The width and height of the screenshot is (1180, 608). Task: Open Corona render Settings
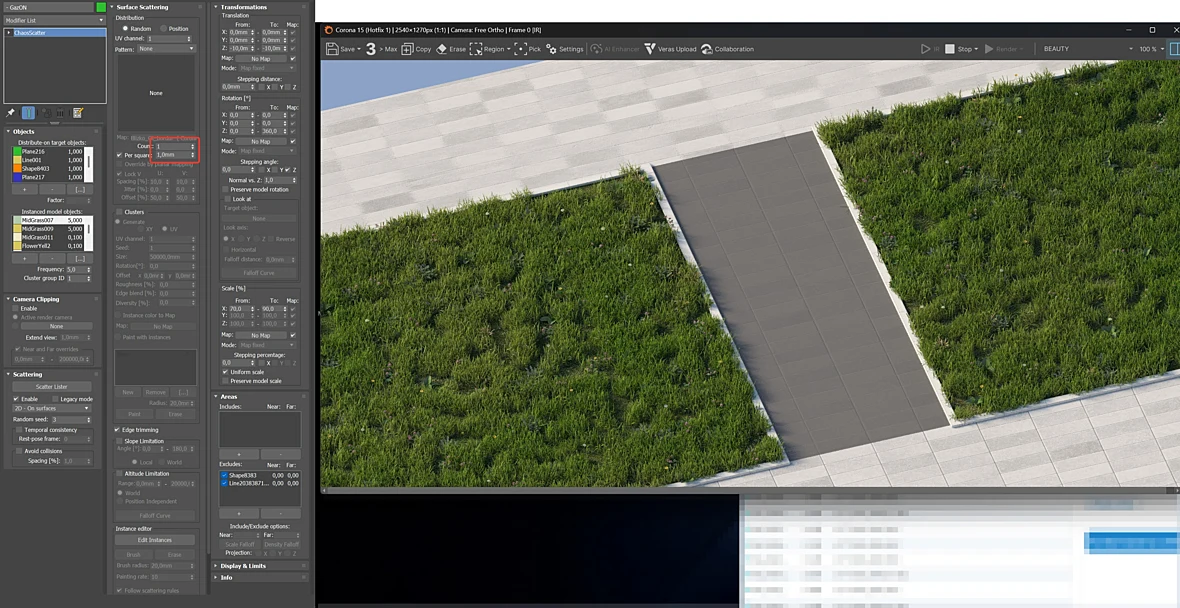point(552,49)
